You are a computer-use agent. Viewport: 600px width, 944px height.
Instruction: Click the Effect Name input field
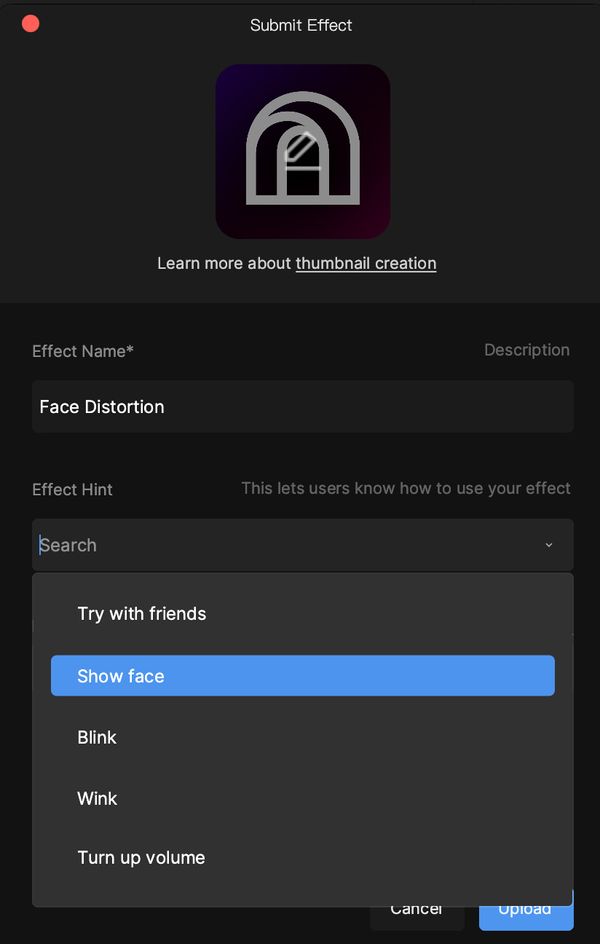(x=300, y=406)
